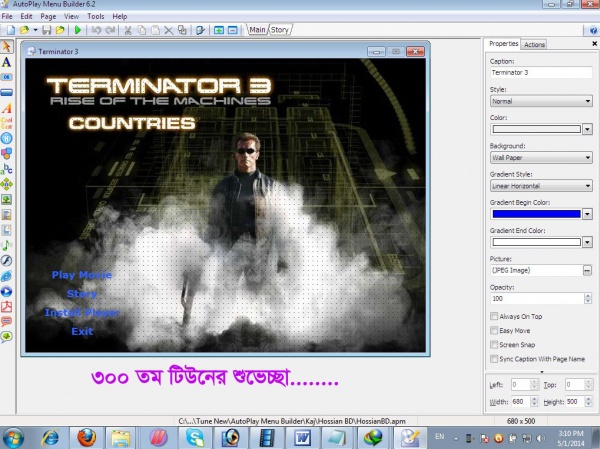Click the Add page green plus icon
600x449 pixels.
(219, 30)
